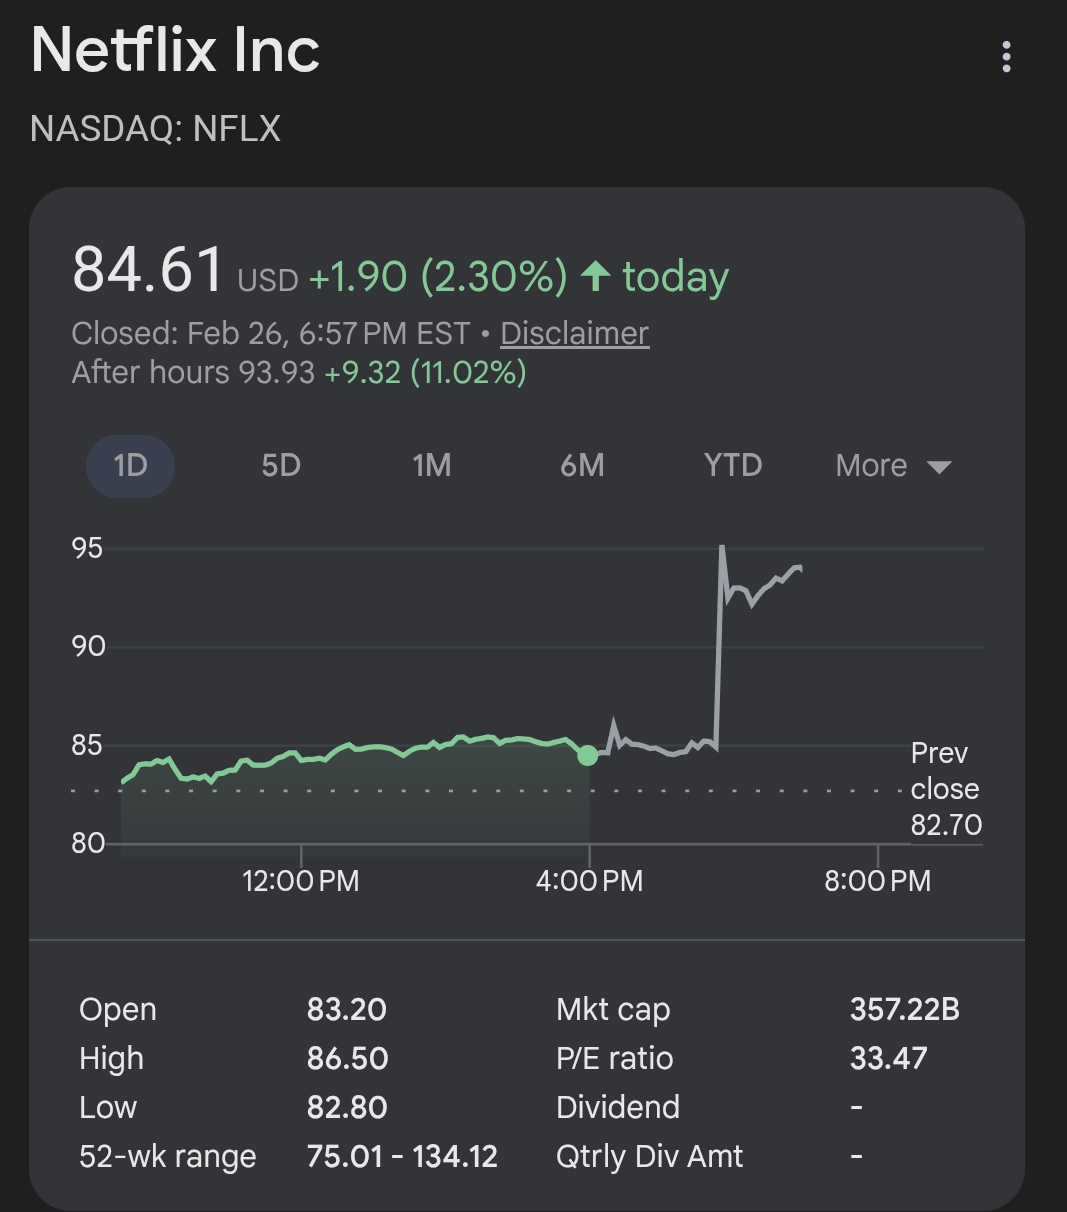1067x1212 pixels.
Task: Click the 52-wk range values
Action: tap(402, 1157)
